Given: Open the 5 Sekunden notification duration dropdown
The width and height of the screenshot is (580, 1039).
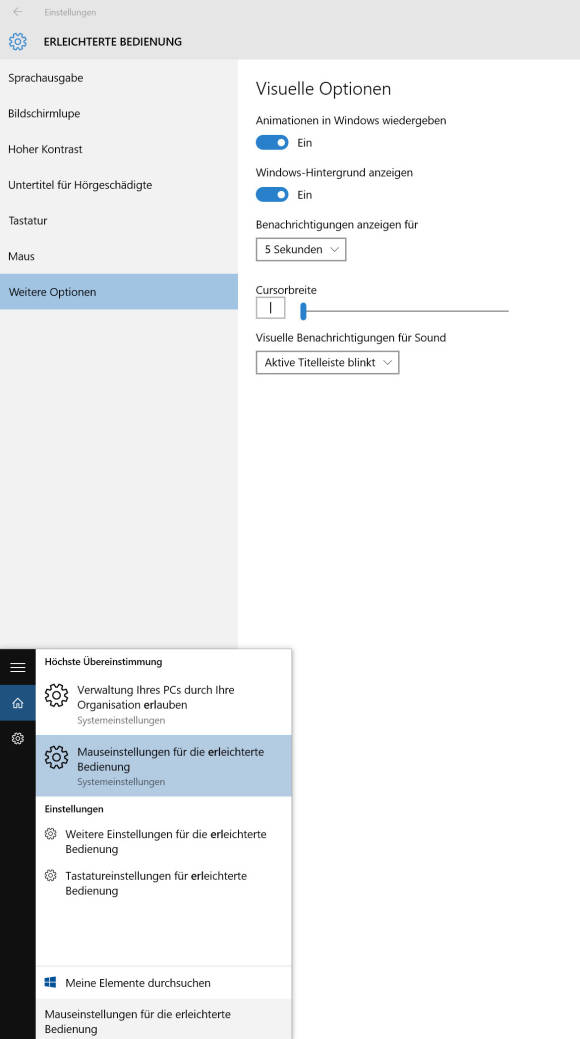Looking at the screenshot, I should point(301,250).
